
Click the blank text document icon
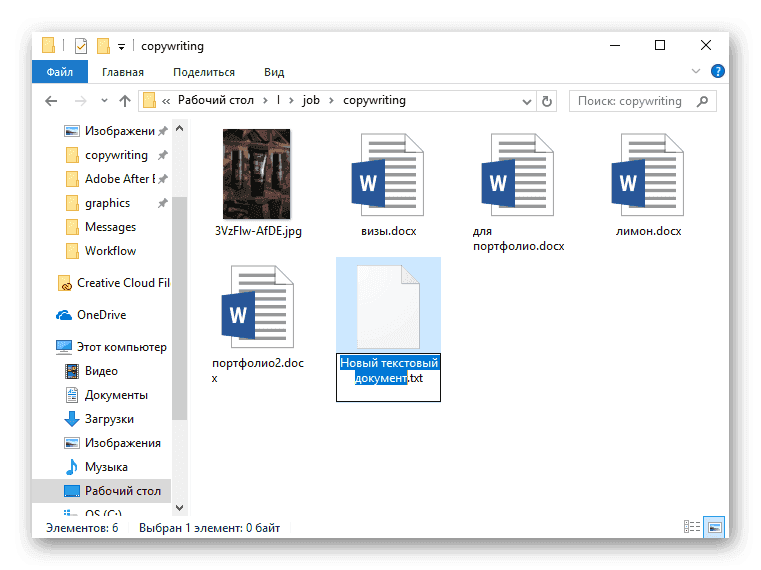tap(388, 307)
